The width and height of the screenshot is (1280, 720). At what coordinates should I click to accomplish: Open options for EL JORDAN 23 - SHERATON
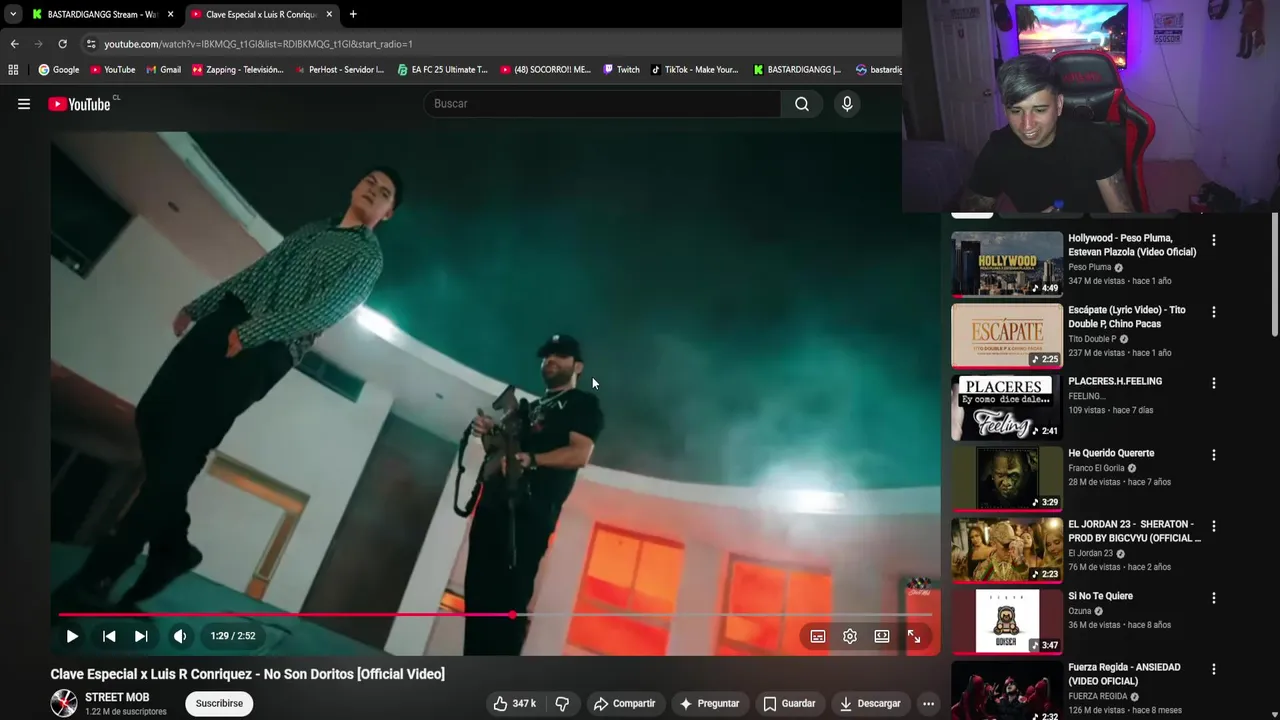coord(1214,526)
